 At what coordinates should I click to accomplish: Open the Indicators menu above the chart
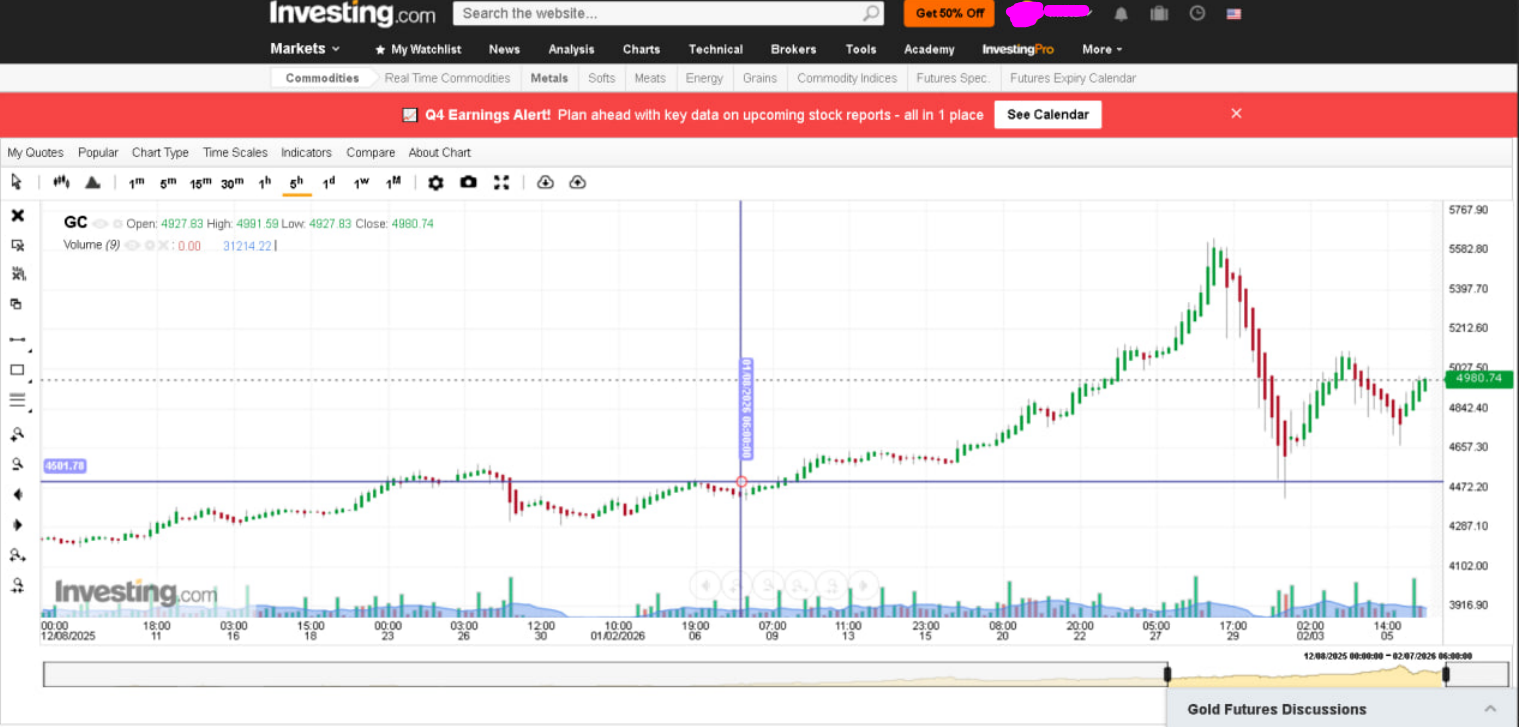306,152
